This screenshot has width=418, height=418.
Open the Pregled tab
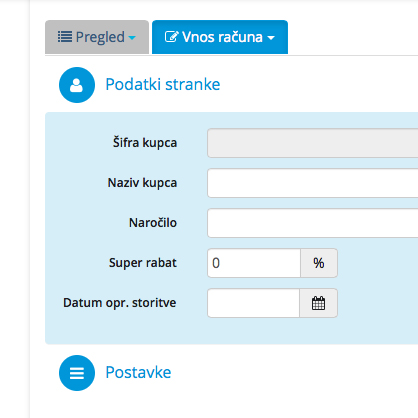coord(97,37)
